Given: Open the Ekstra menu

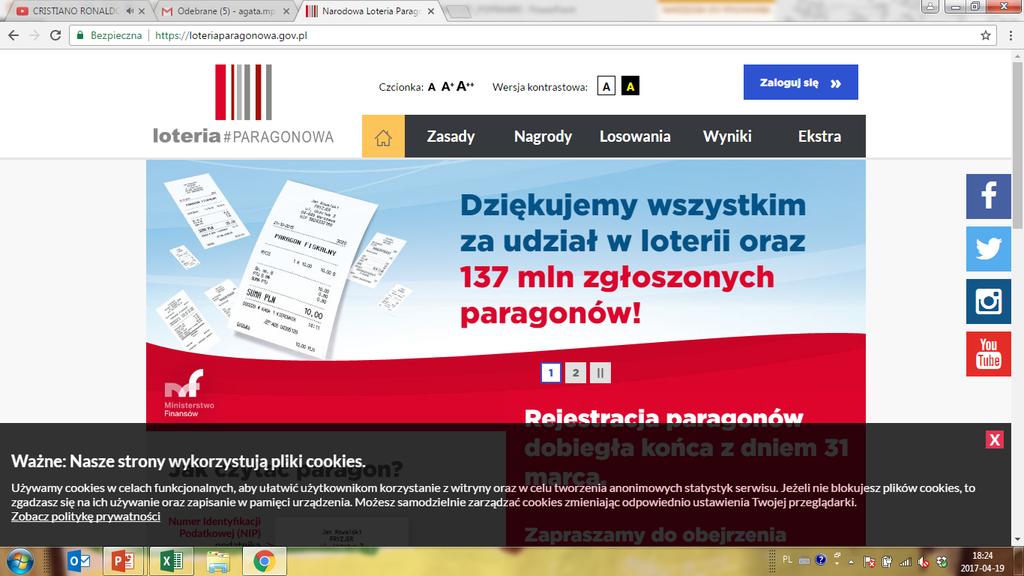Looking at the screenshot, I should (x=819, y=136).
